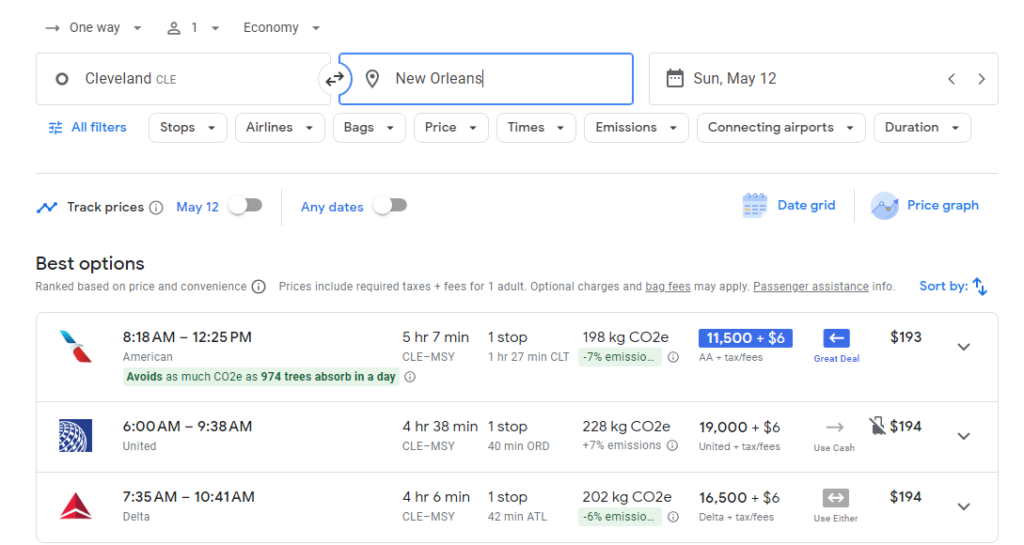This screenshot has height=545, width=1024.
Task: Click the swap origin and destination icon
Action: (334, 79)
